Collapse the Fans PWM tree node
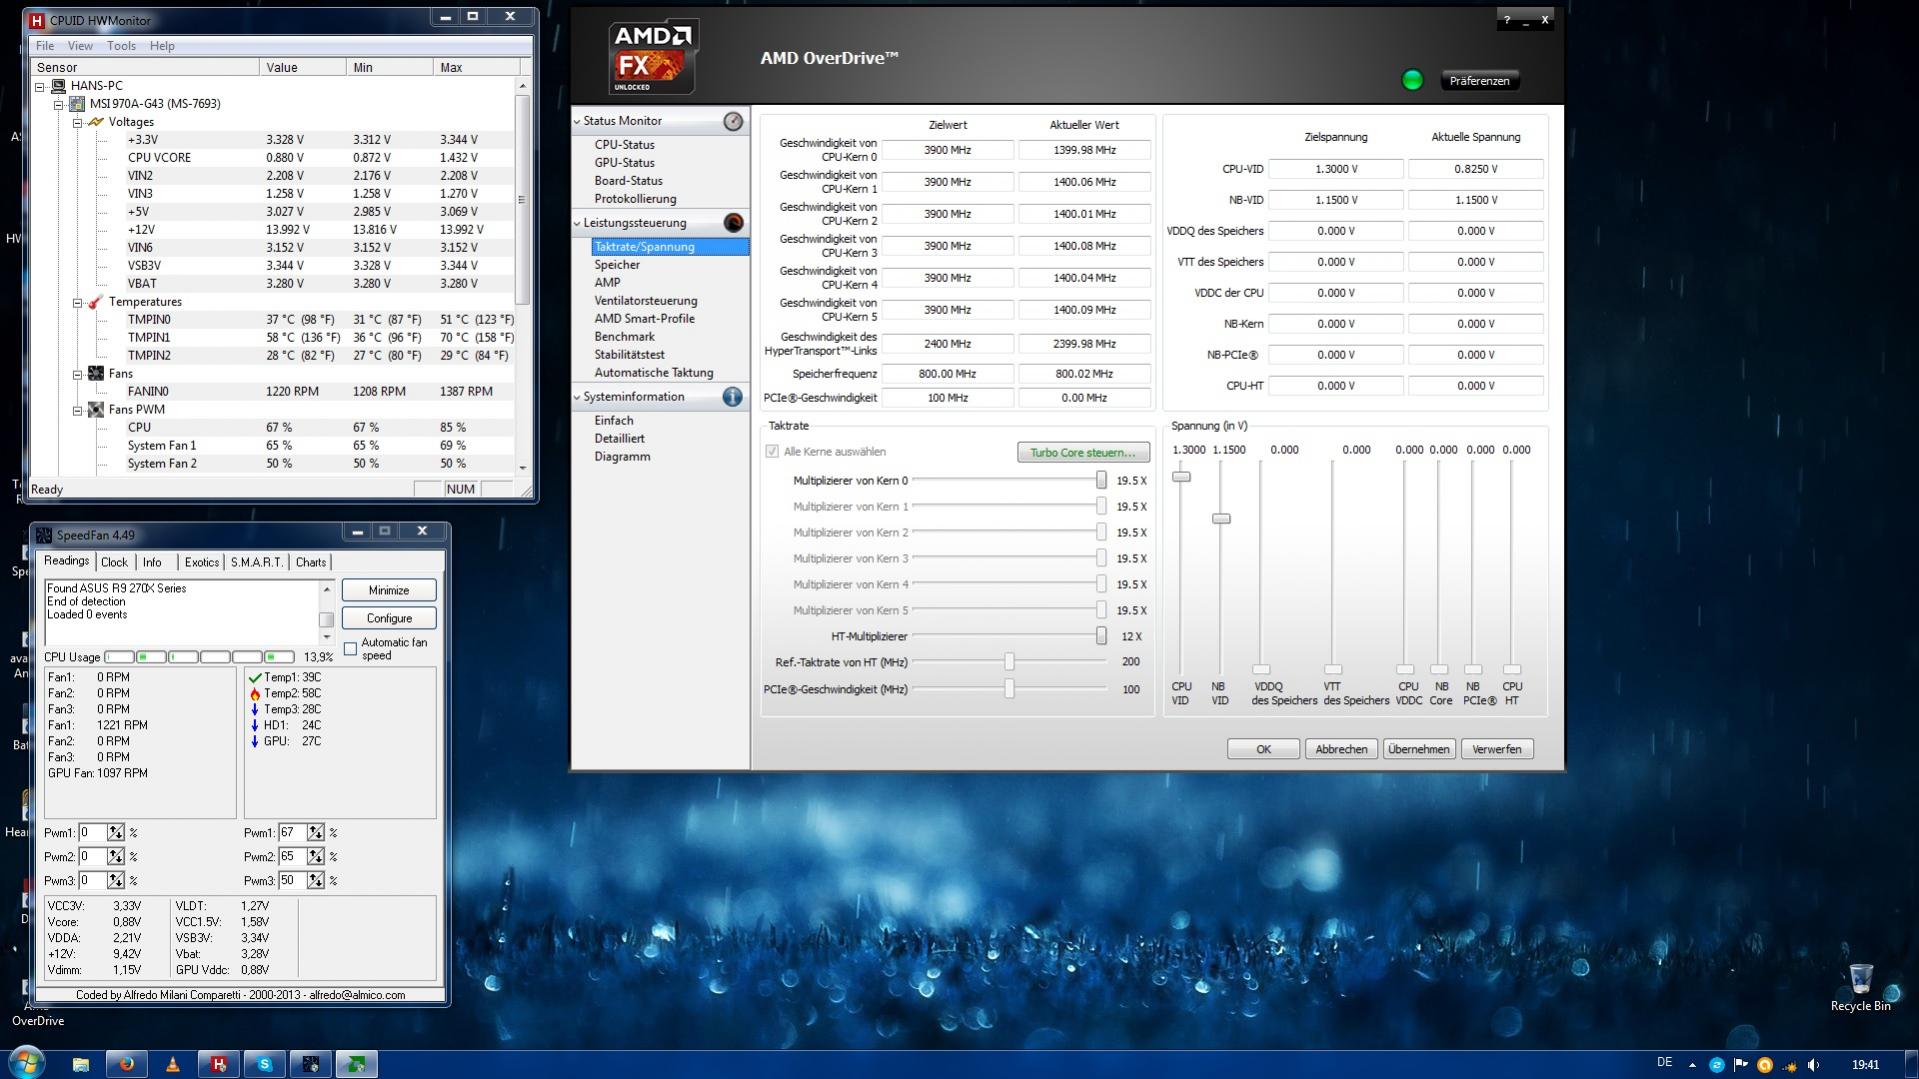Viewport: 1919px width, 1079px height. coord(77,410)
